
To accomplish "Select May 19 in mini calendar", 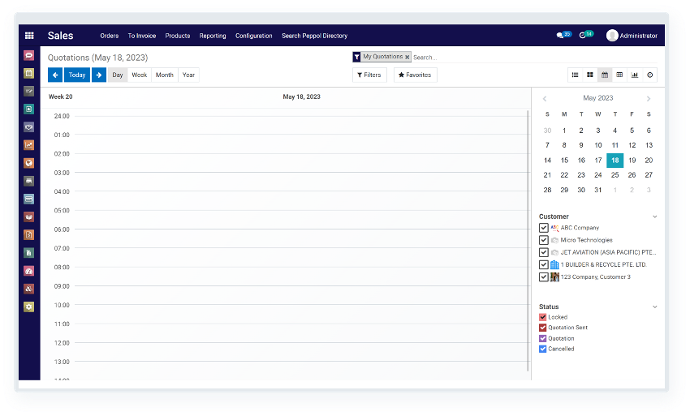I will [632, 160].
